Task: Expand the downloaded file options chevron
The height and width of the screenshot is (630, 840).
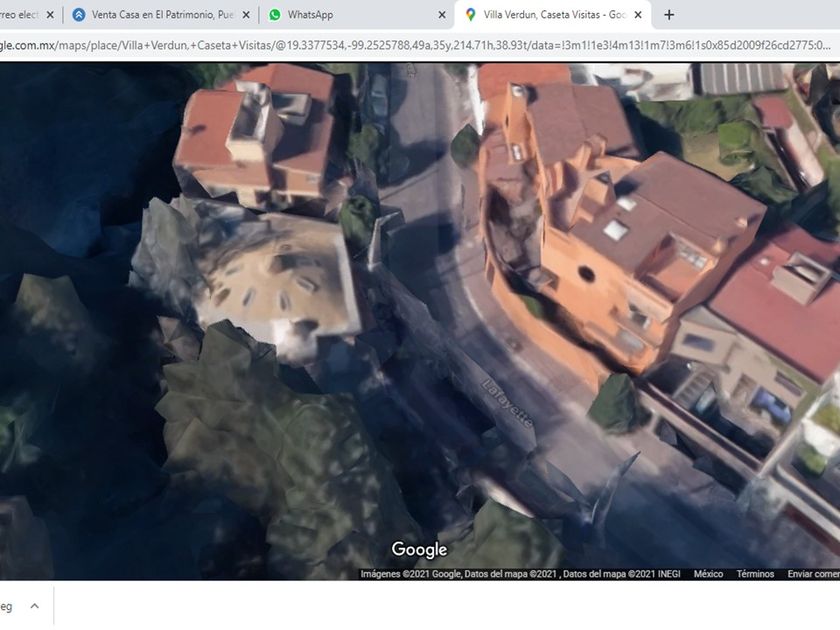Action: tap(34, 606)
